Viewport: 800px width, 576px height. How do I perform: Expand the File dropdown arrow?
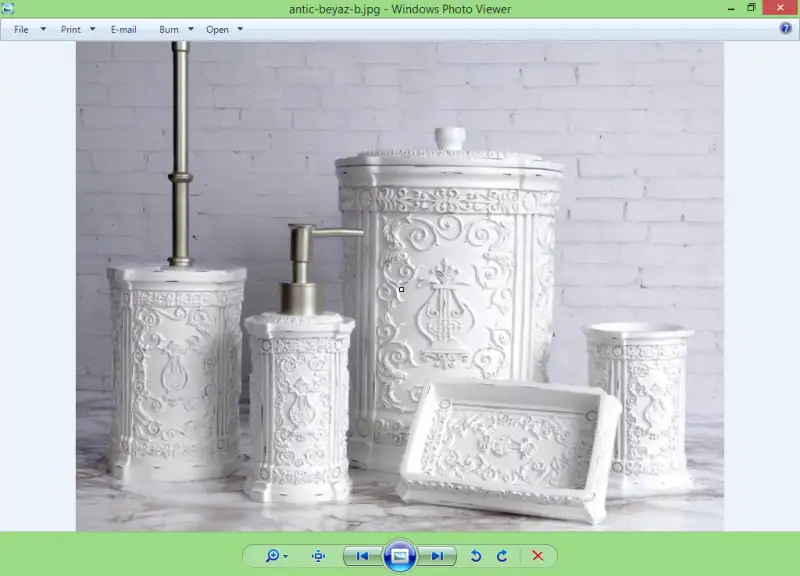[43, 30]
